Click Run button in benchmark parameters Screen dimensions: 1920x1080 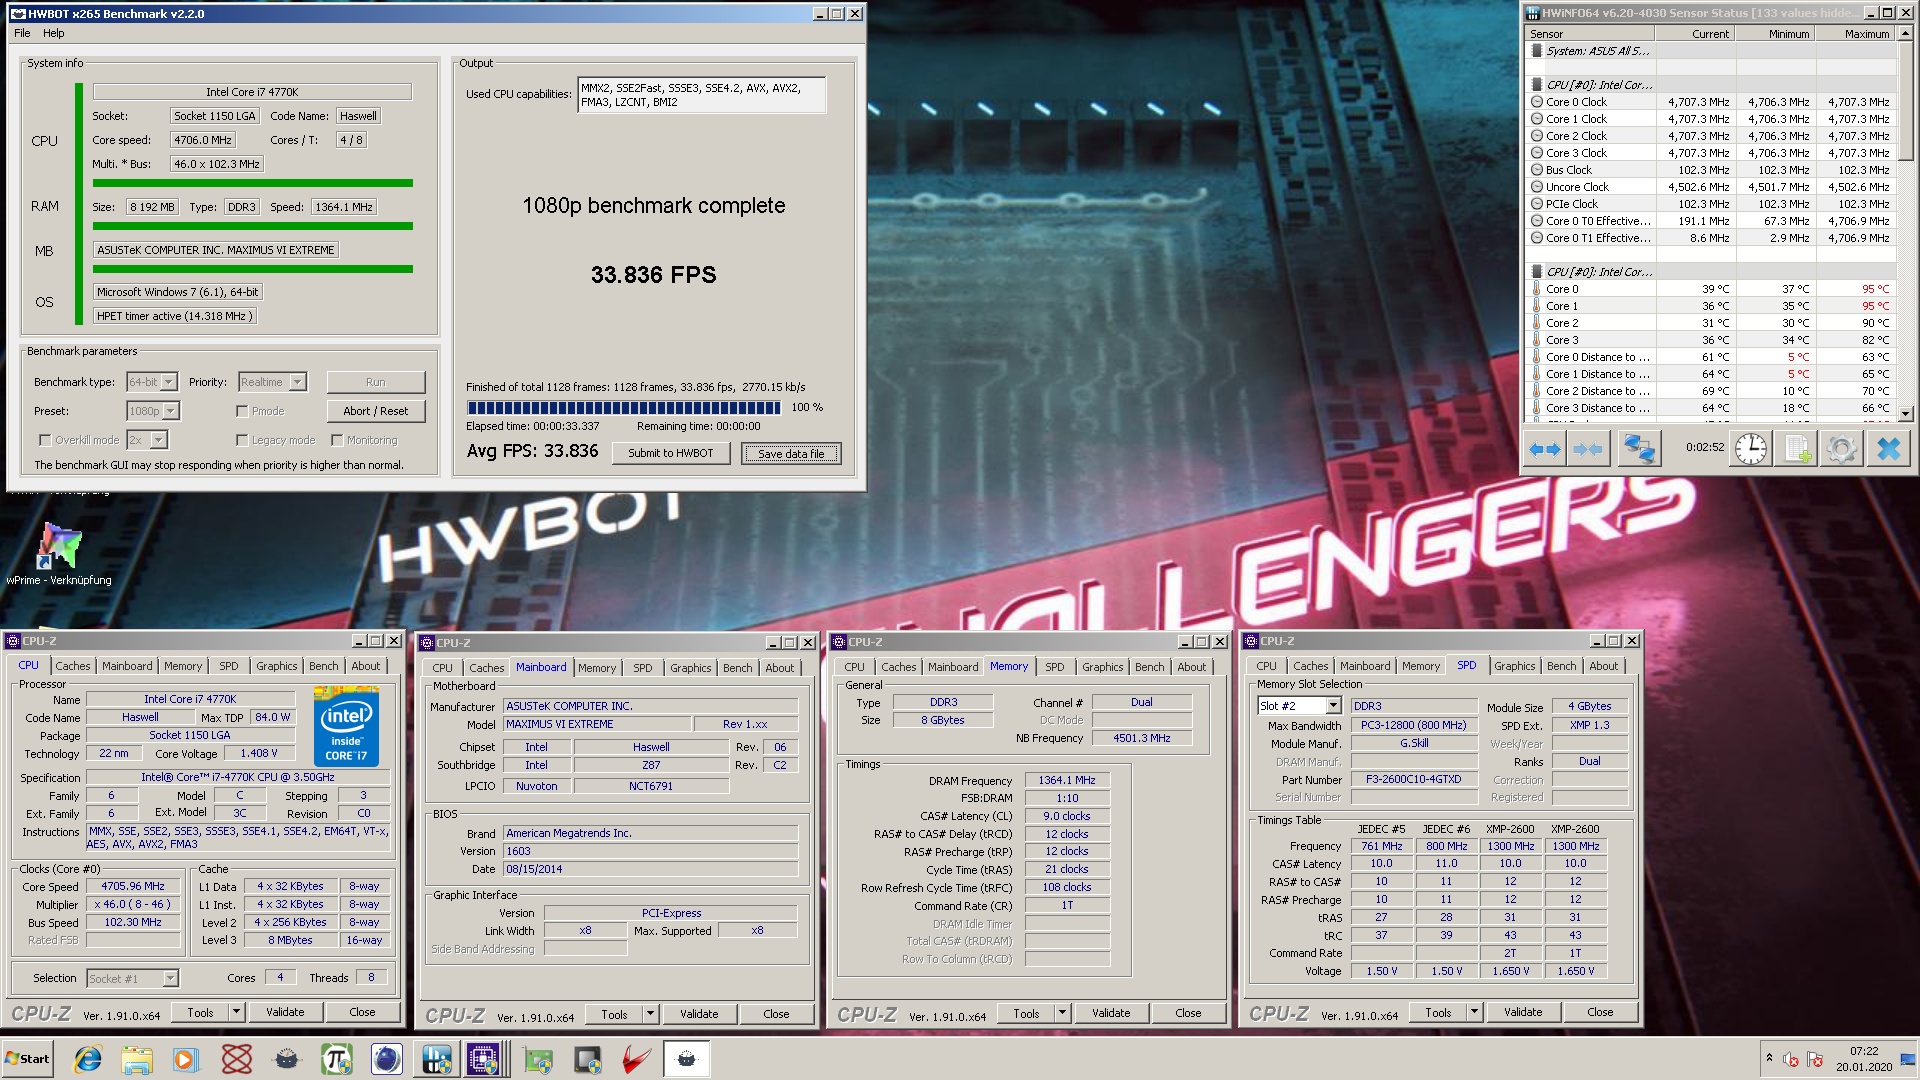pyautogui.click(x=375, y=382)
